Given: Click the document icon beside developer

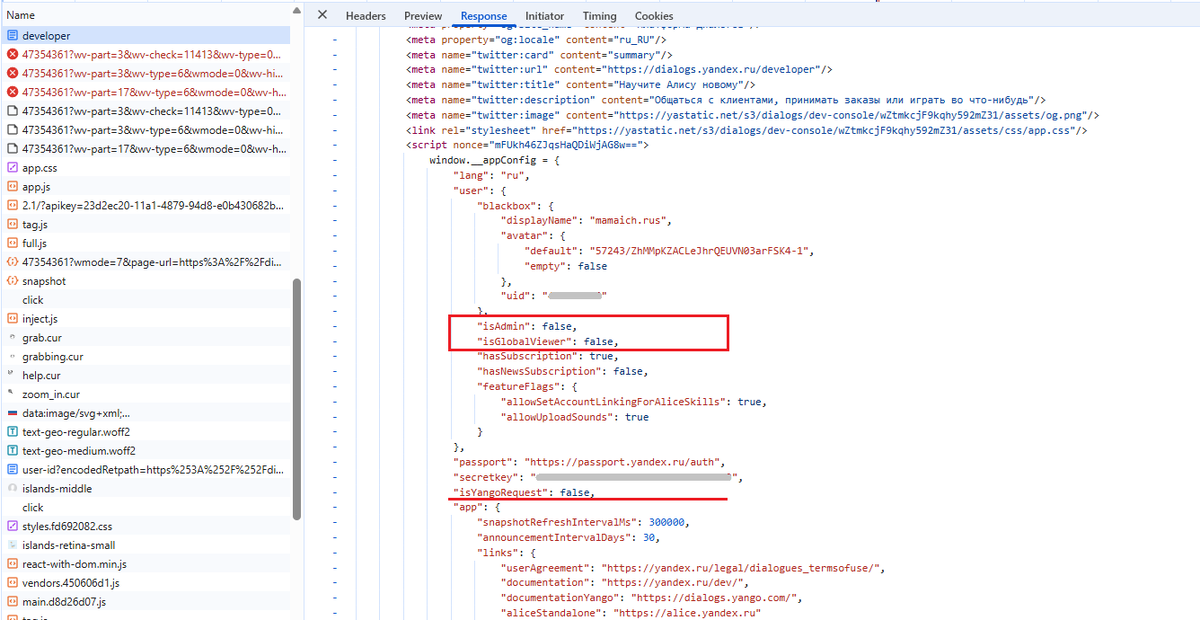Looking at the screenshot, I should tap(12, 36).
